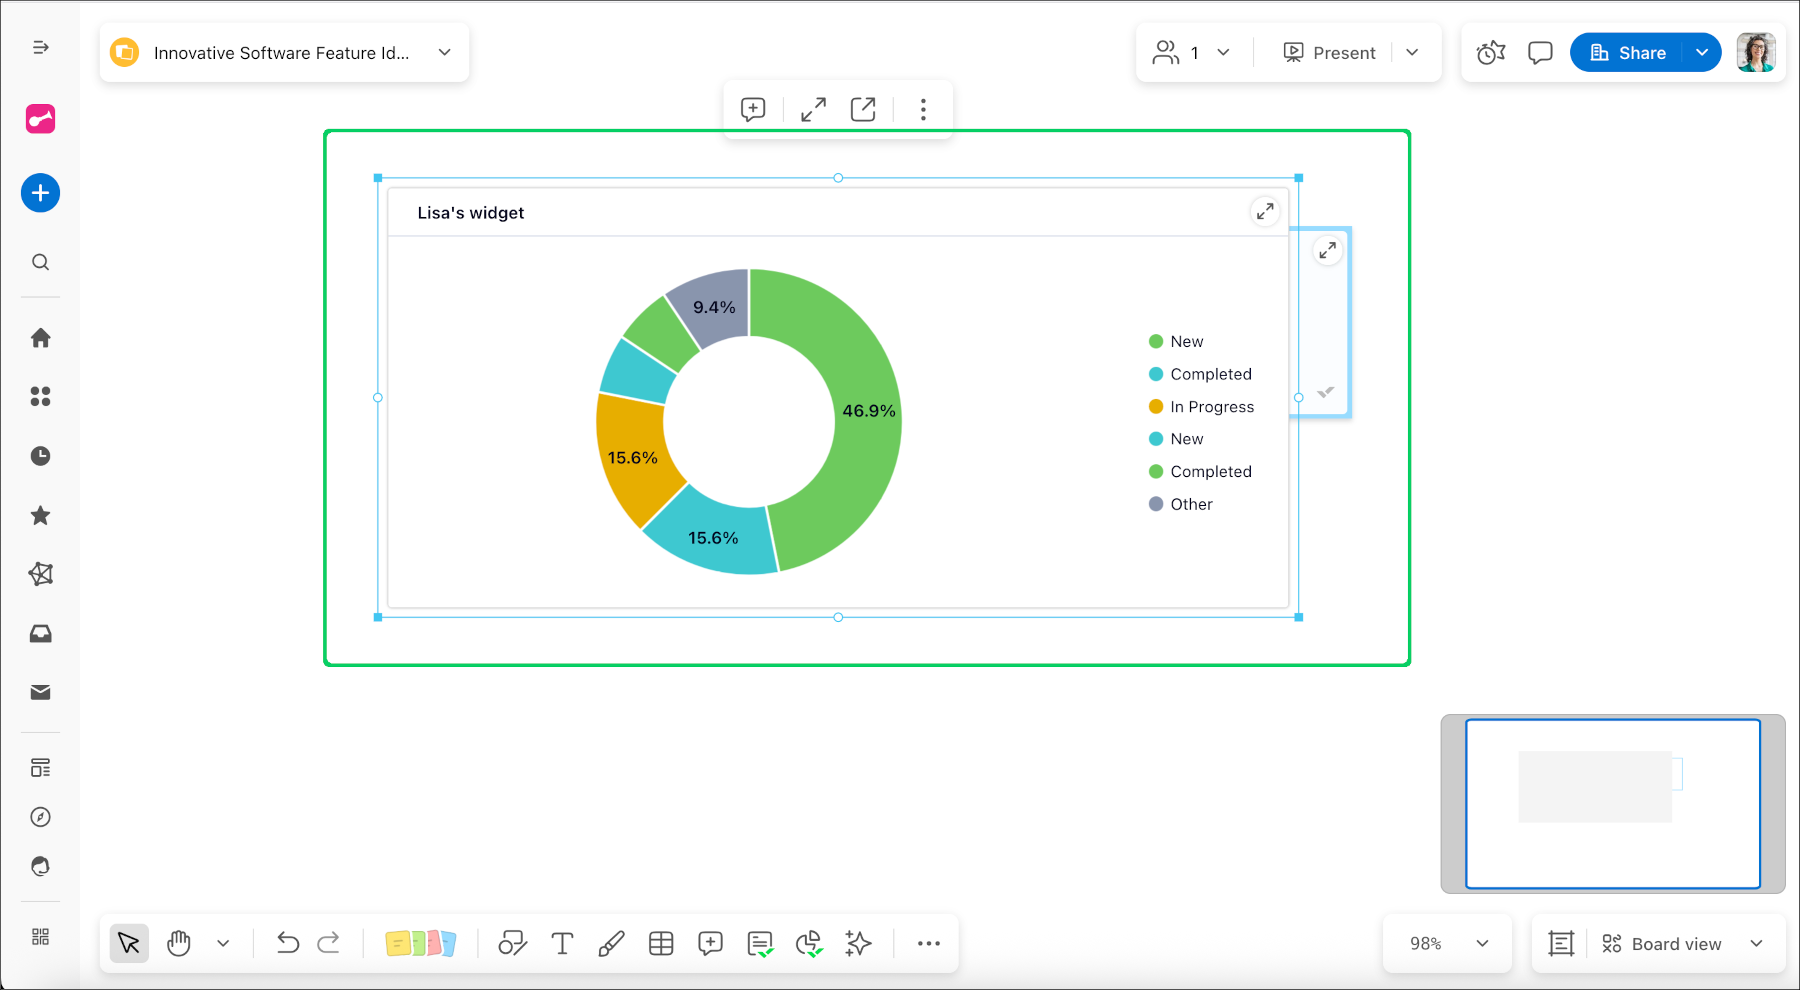This screenshot has height=990, width=1800.
Task: Undo the last action
Action: point(287,943)
